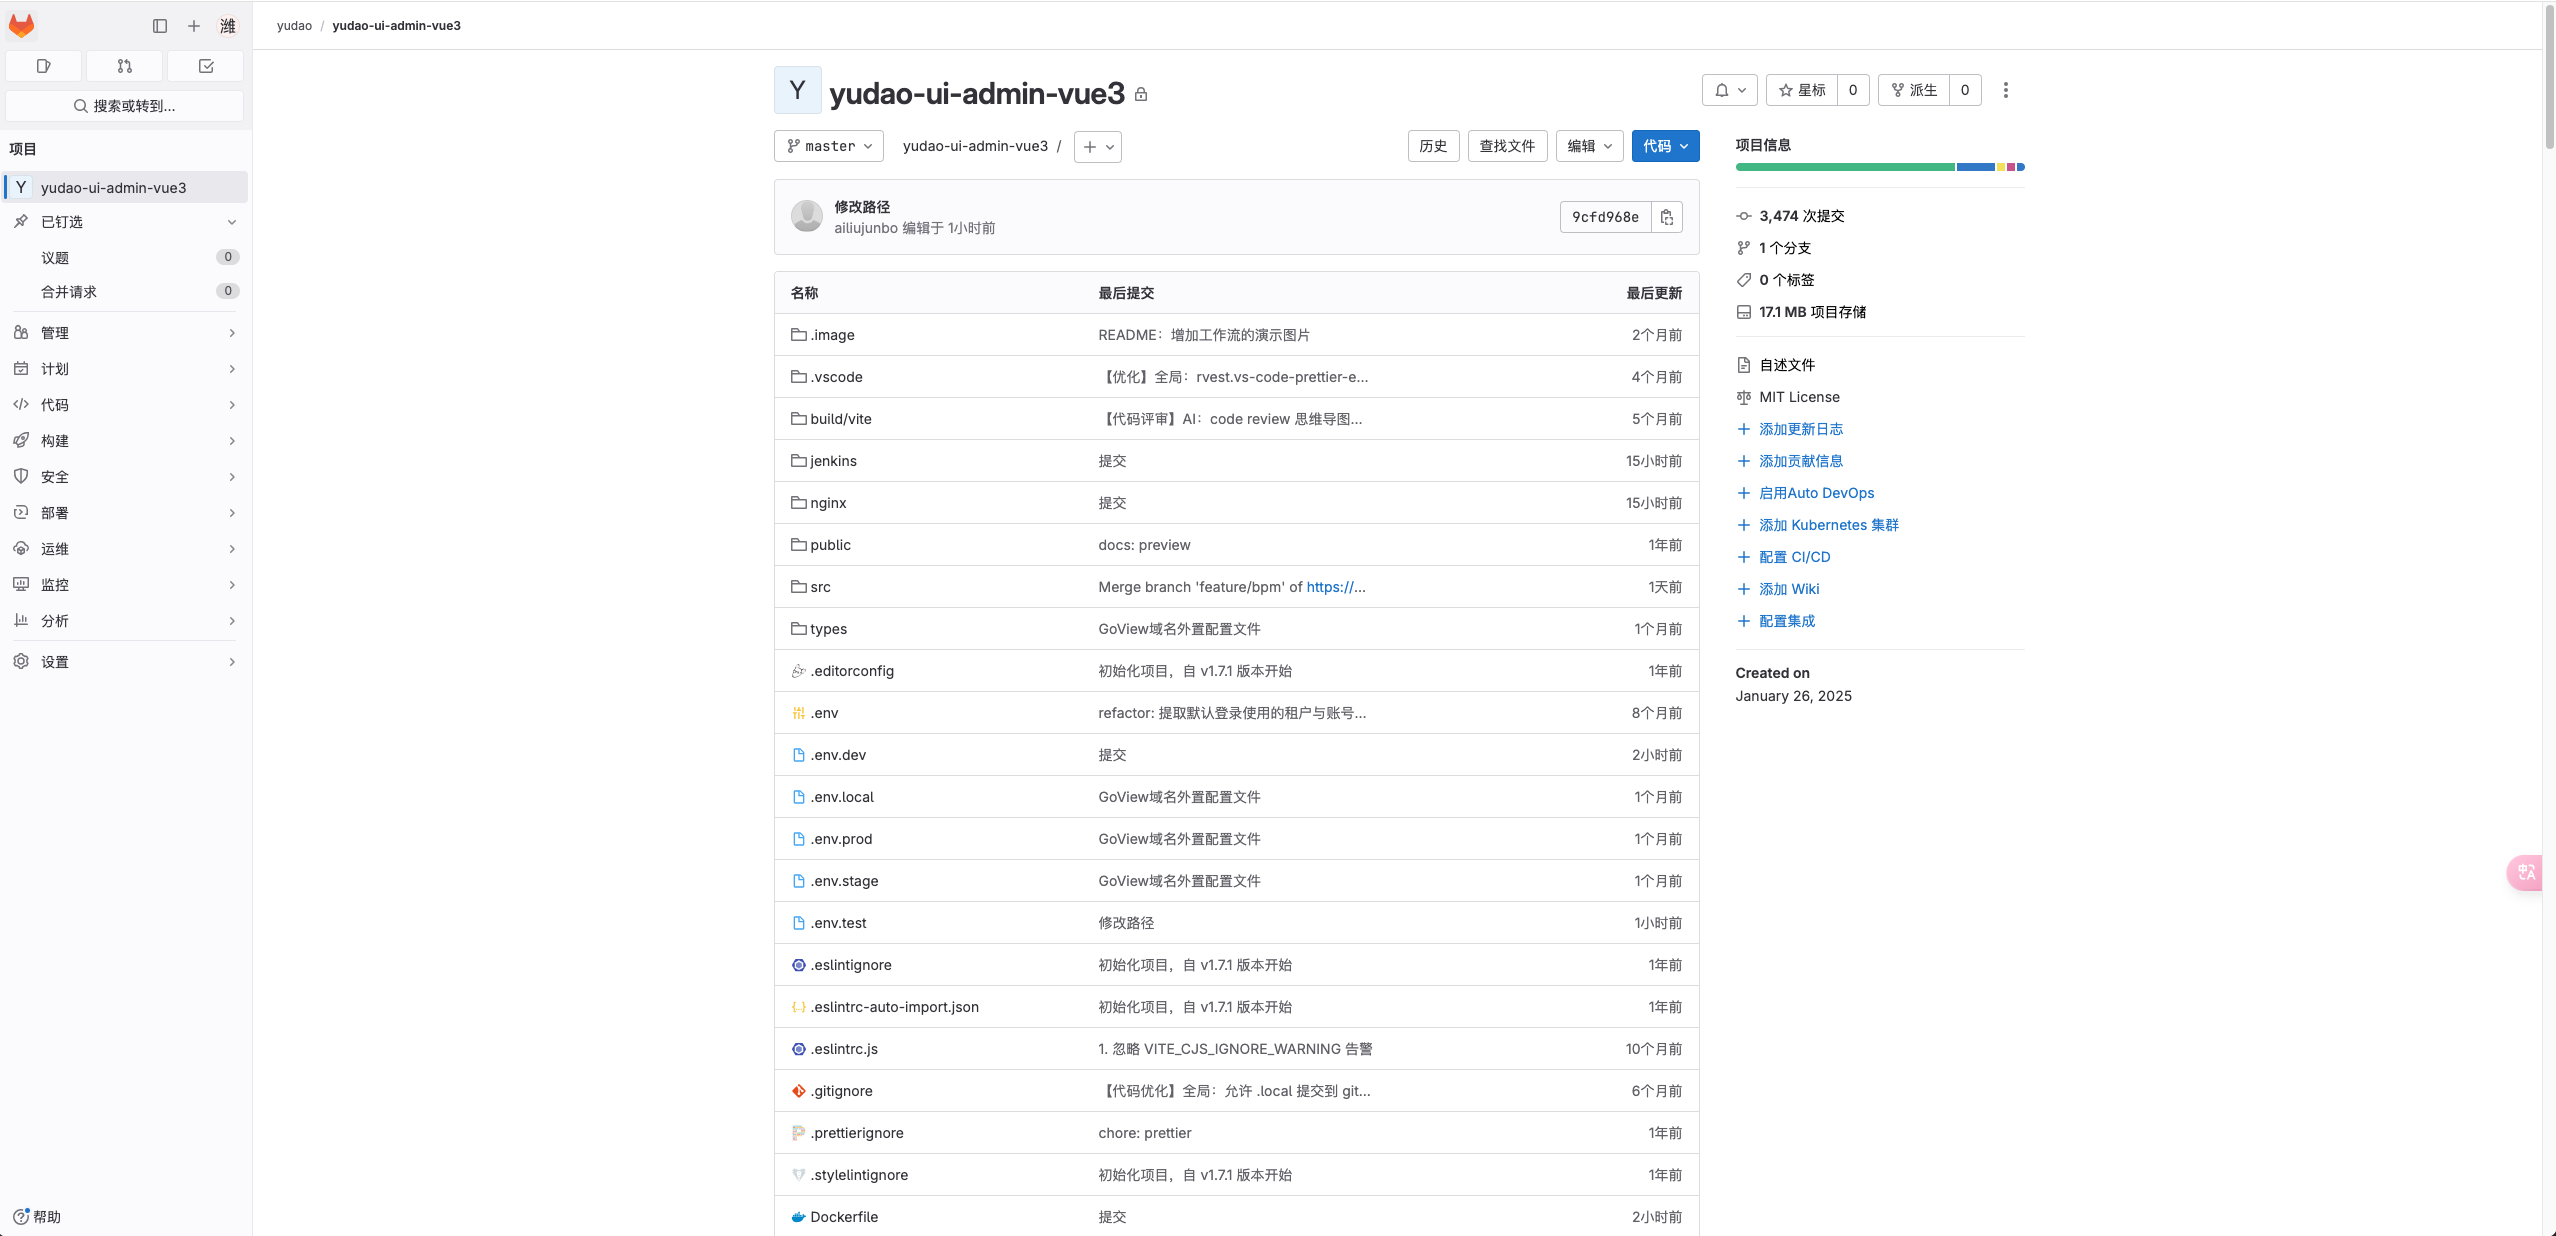The width and height of the screenshot is (2556, 1236).
Task: Open the nginx folder
Action: pyautogui.click(x=828, y=503)
